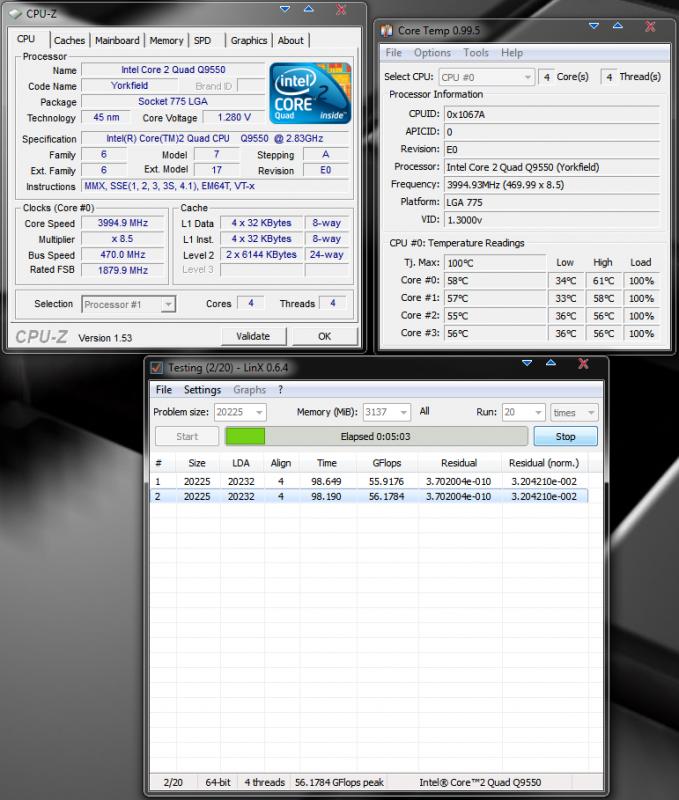This screenshot has width=679, height=800.
Task: Minimize CPU-Z with the down arrow
Action: click(285, 9)
